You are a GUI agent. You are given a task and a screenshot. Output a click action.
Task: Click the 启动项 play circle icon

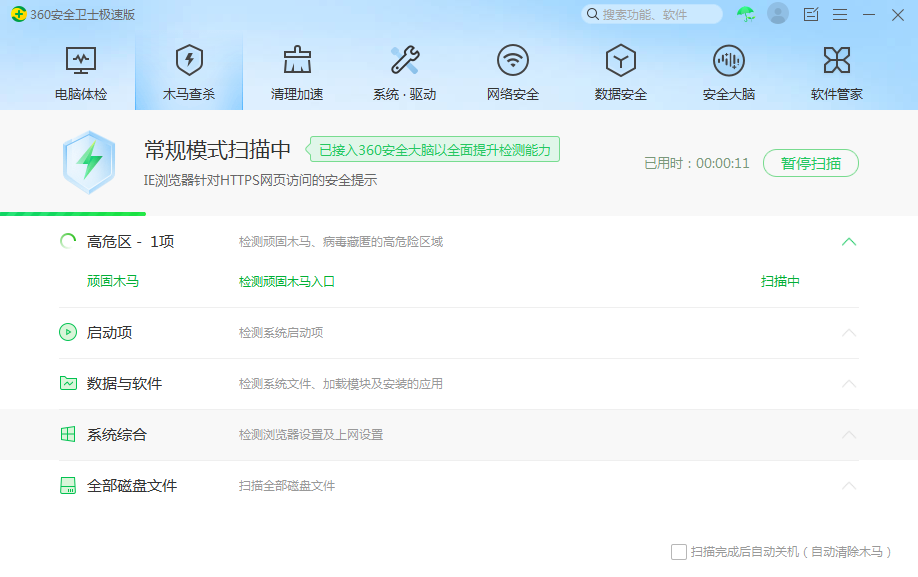point(68,332)
